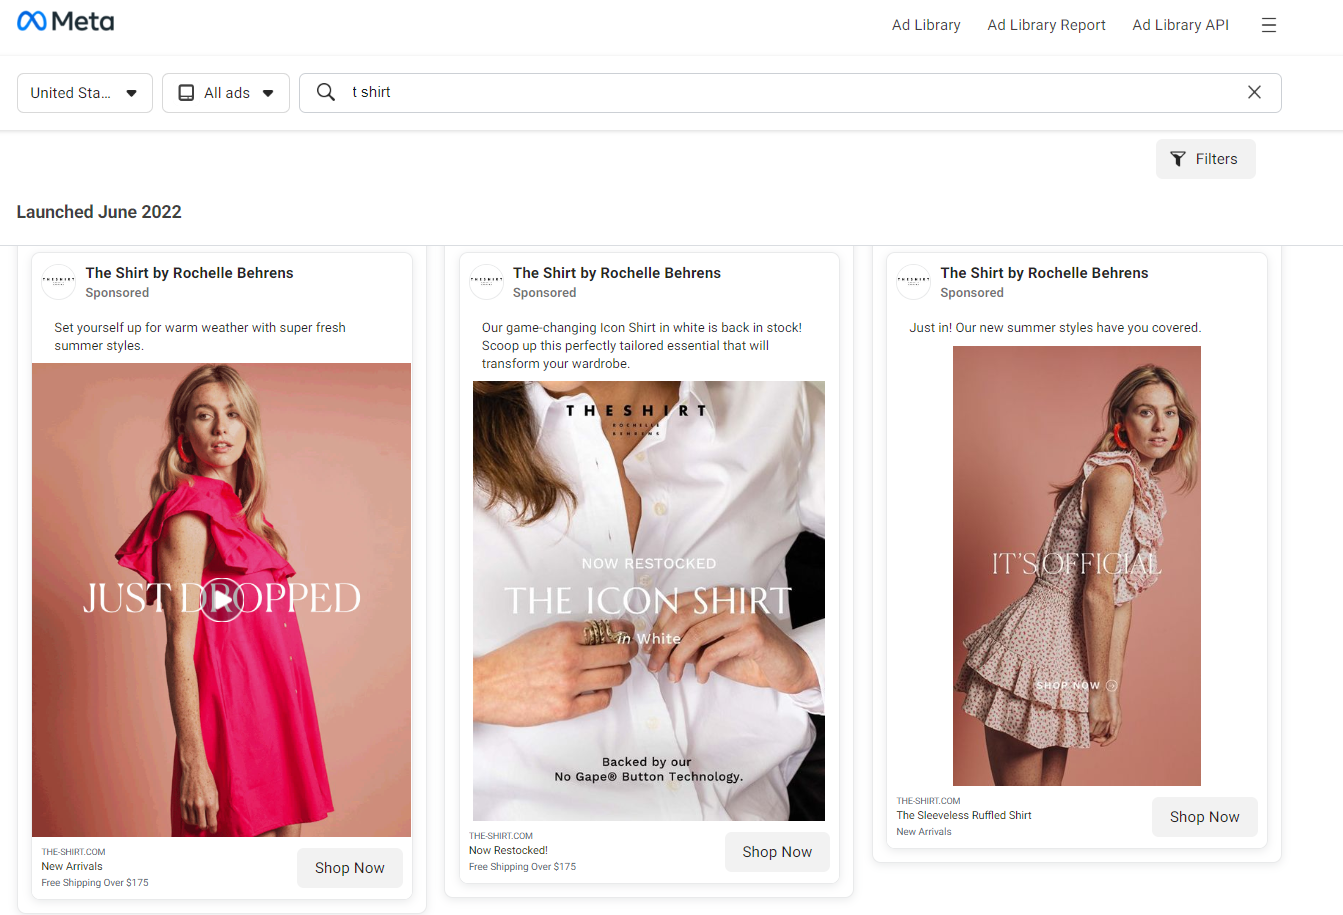1343x915 pixels.
Task: Open the hamburger menu icon
Action: [1269, 25]
